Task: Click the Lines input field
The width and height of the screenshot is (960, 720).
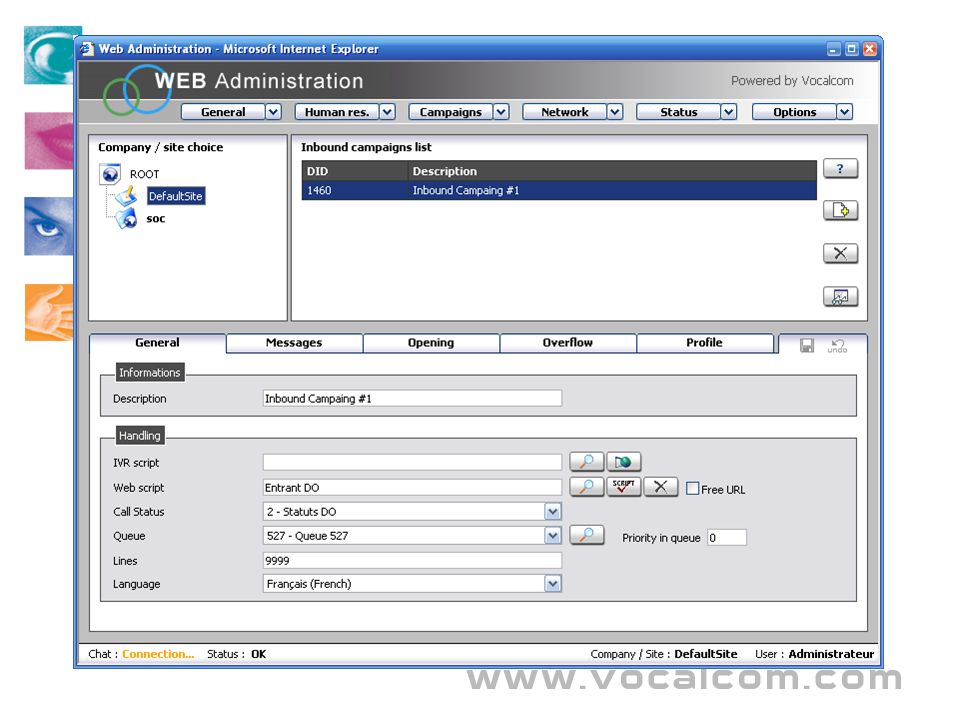Action: click(412, 560)
